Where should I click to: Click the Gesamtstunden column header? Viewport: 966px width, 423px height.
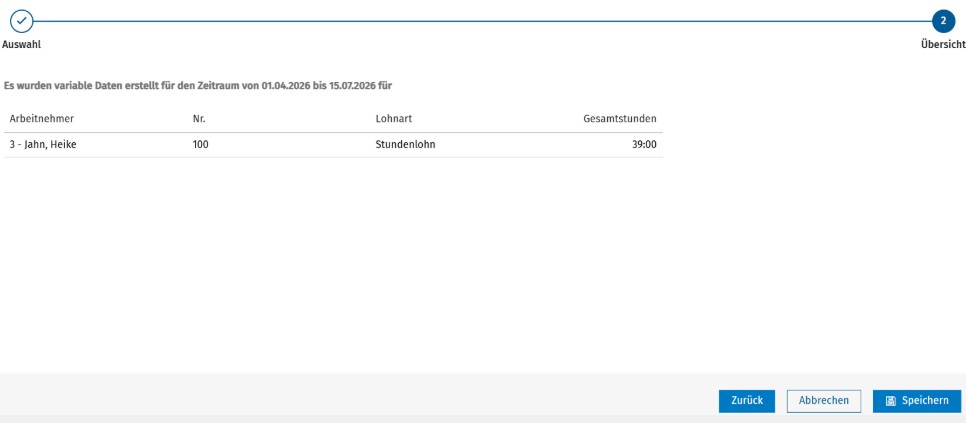pos(620,118)
